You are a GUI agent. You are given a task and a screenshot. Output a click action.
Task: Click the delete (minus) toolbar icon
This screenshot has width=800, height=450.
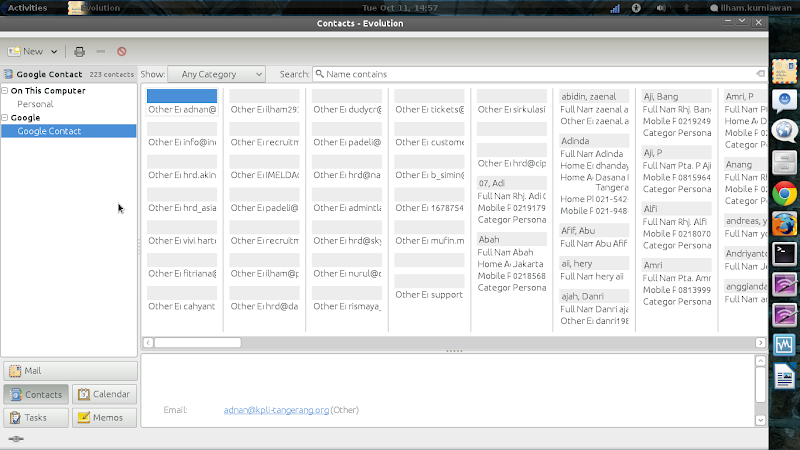pyautogui.click(x=101, y=52)
